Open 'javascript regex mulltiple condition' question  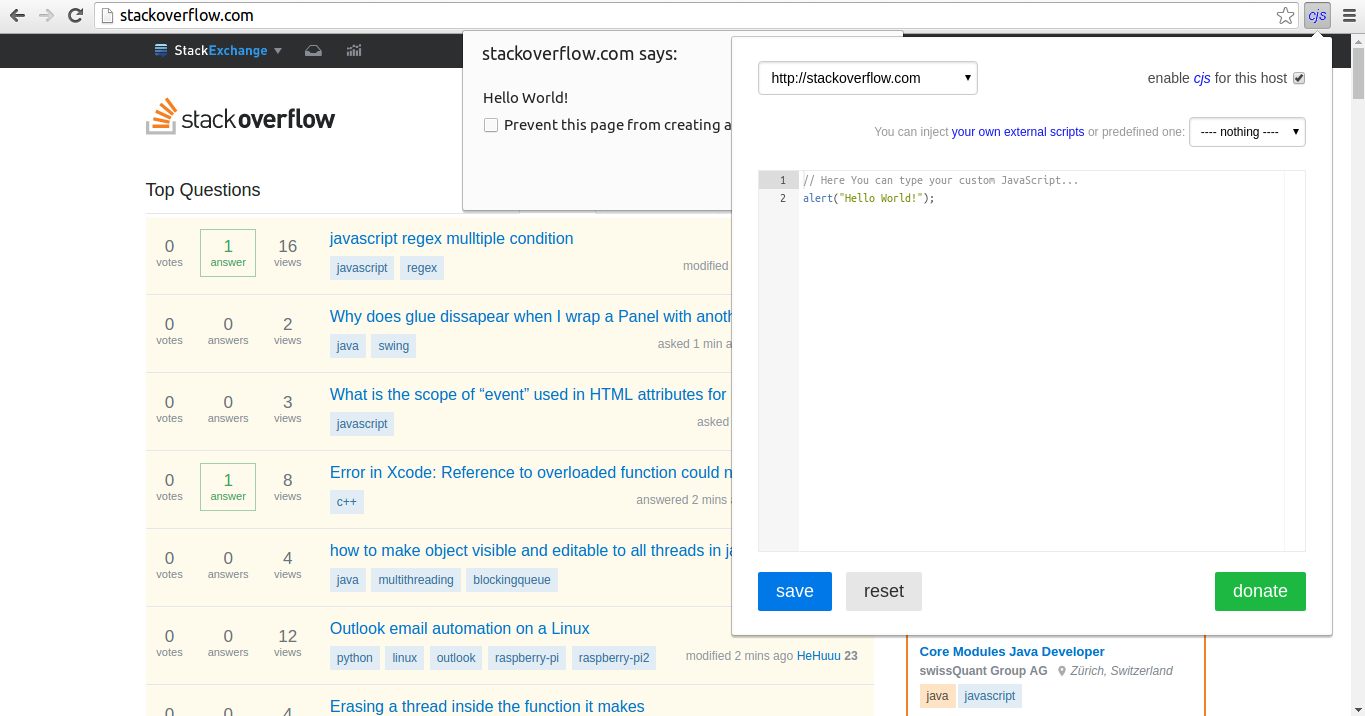click(452, 238)
